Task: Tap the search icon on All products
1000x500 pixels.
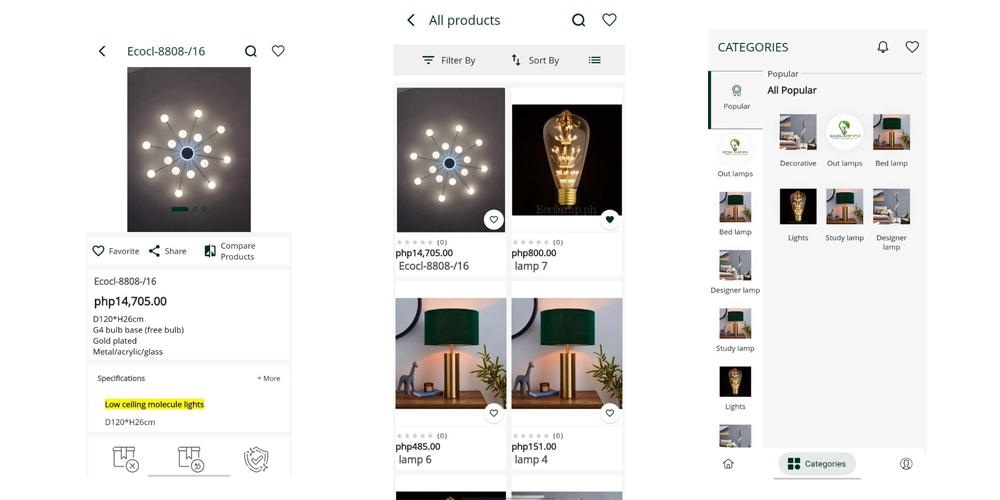Action: tap(578, 20)
